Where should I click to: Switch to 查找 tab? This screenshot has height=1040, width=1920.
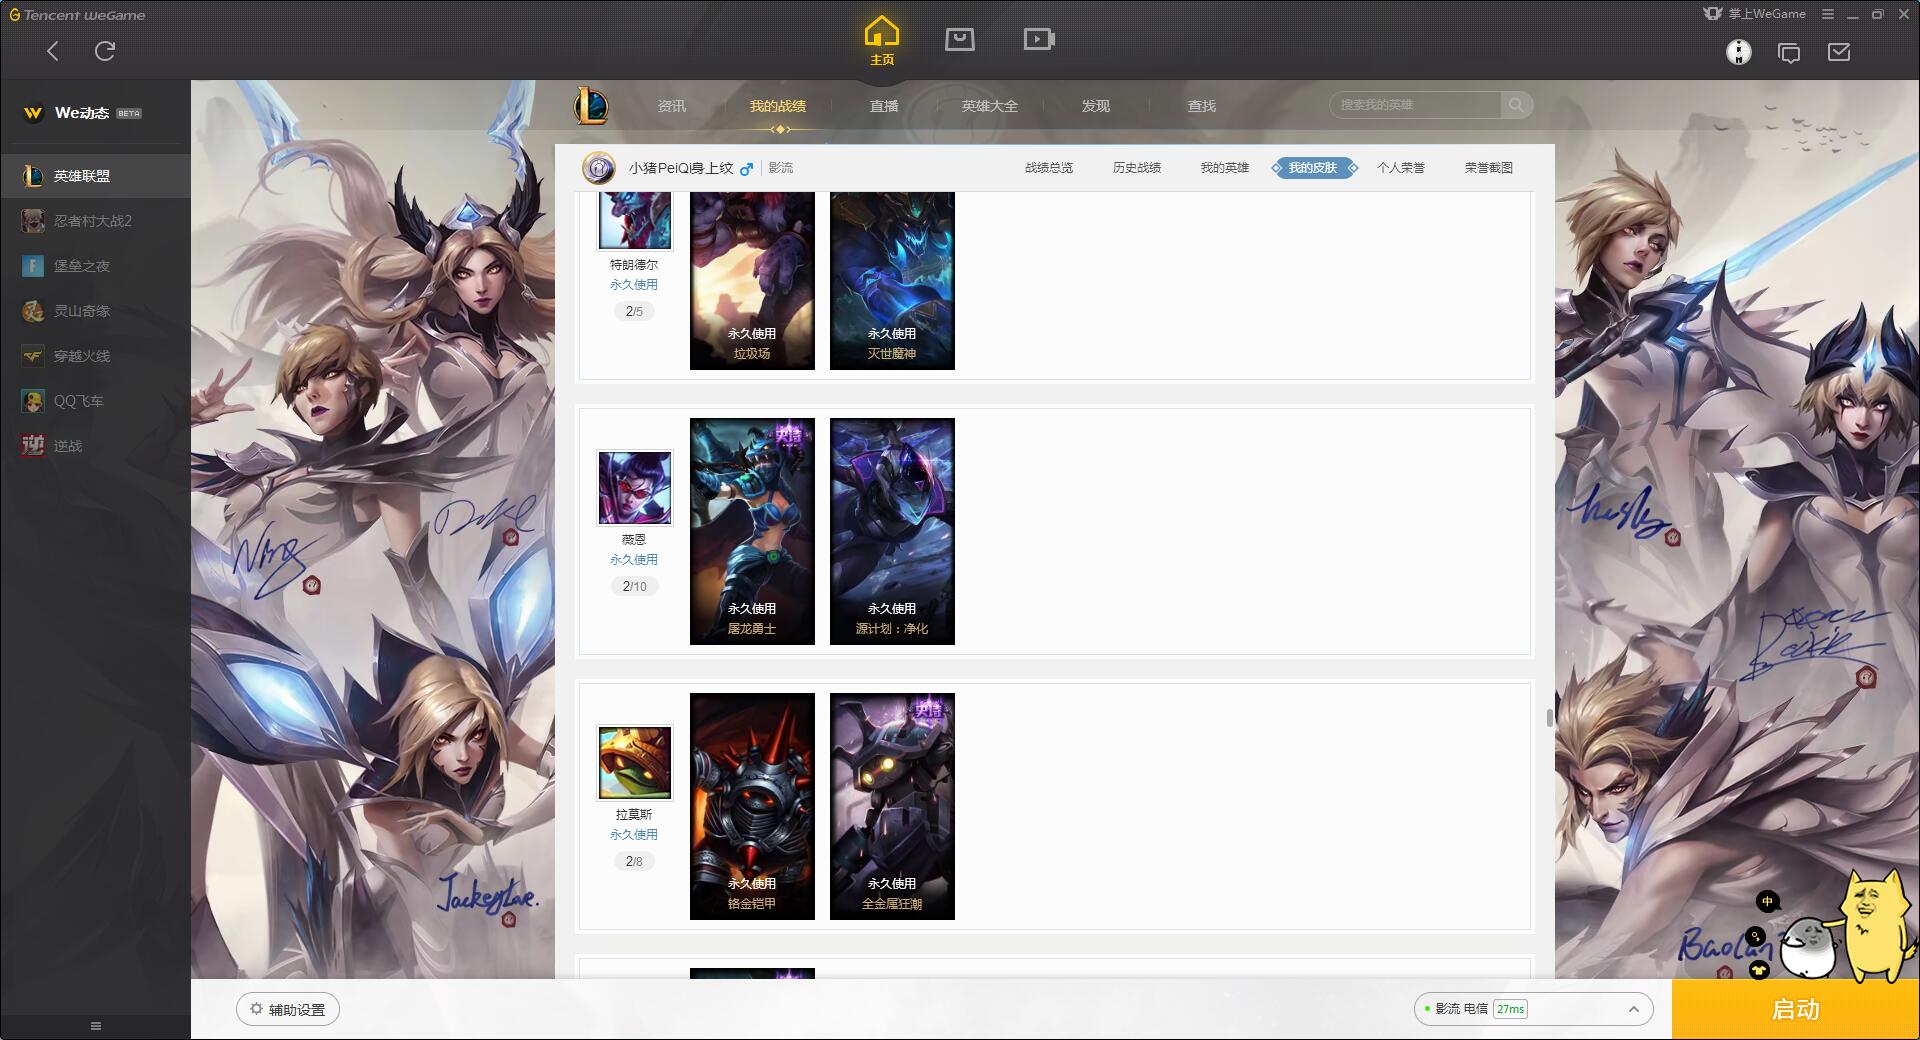[x=1202, y=106]
